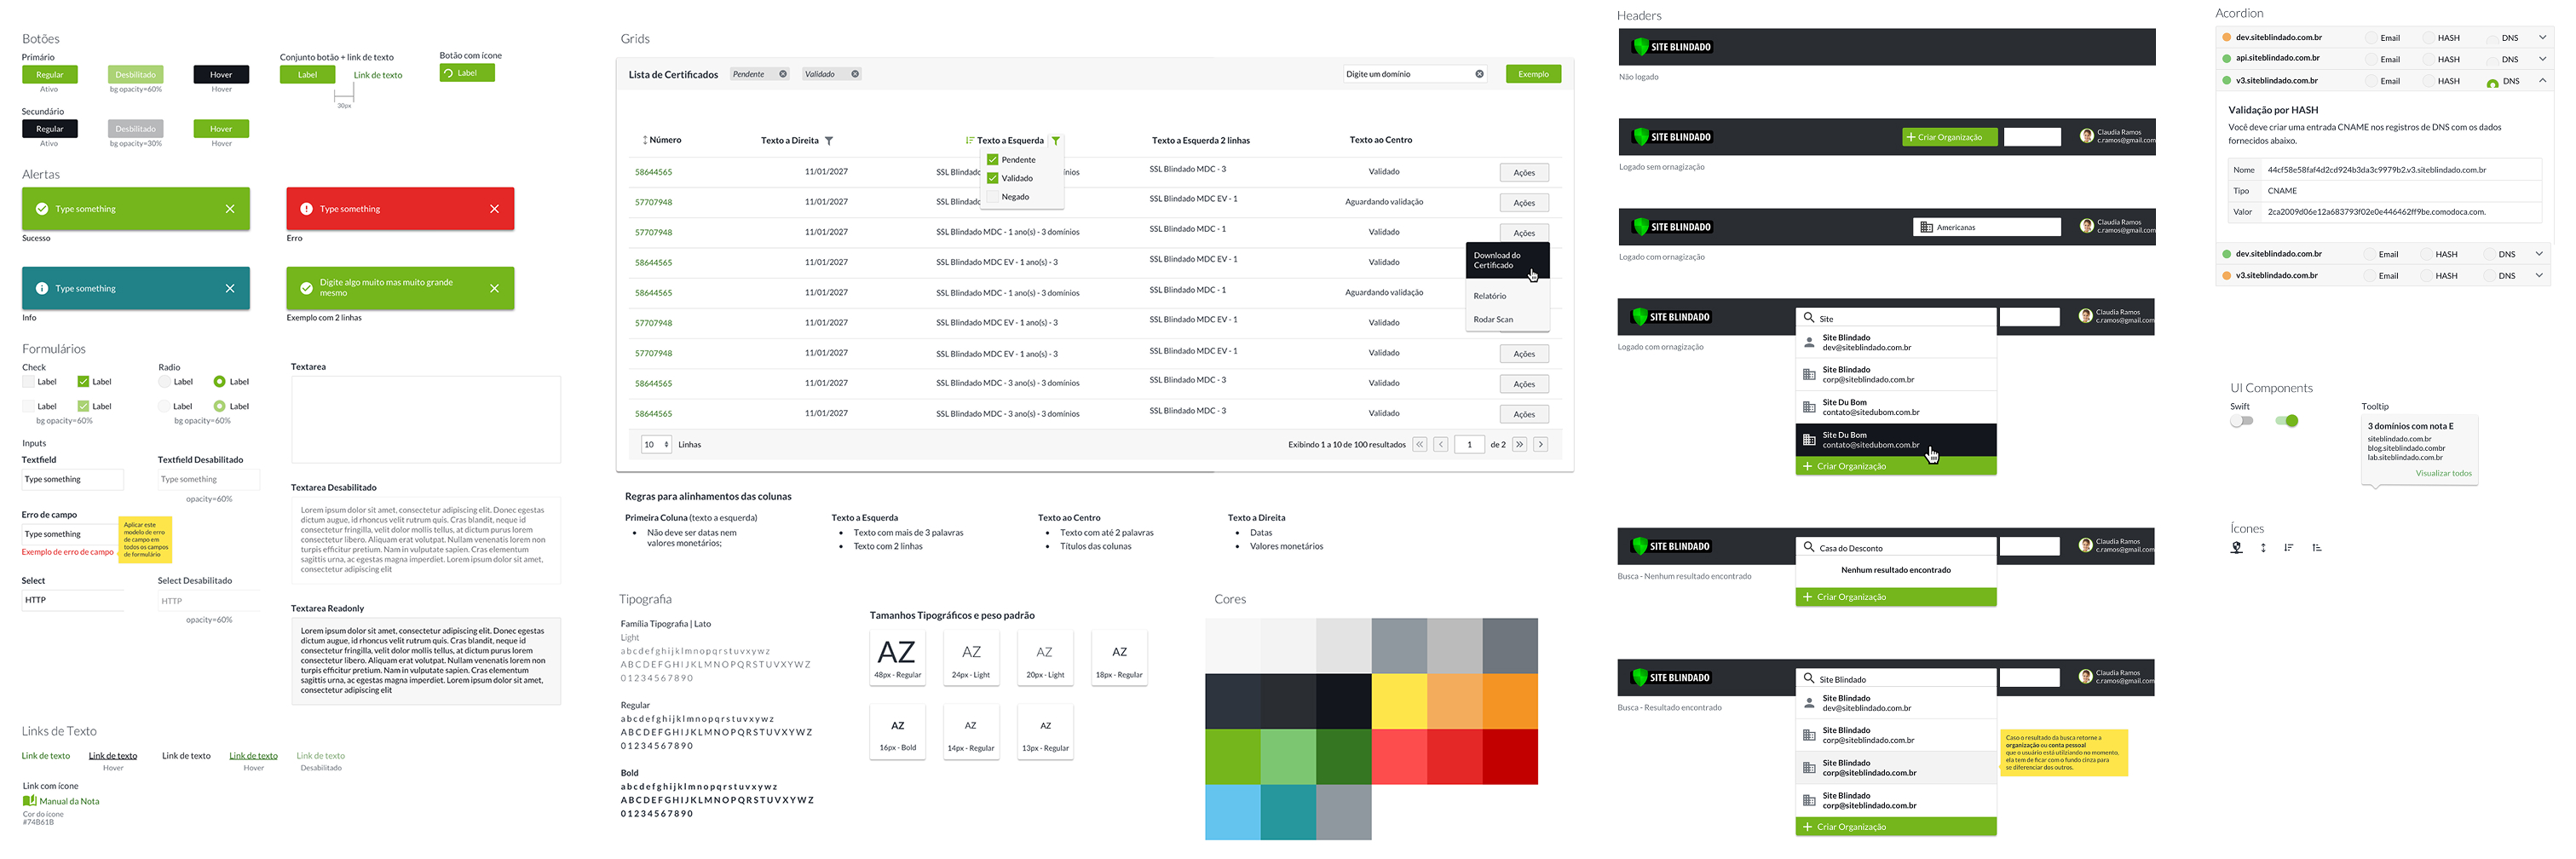Open the 10 Linhas rows-per-page dropdown
The height and width of the screenshot is (859, 2576).
tap(656, 444)
